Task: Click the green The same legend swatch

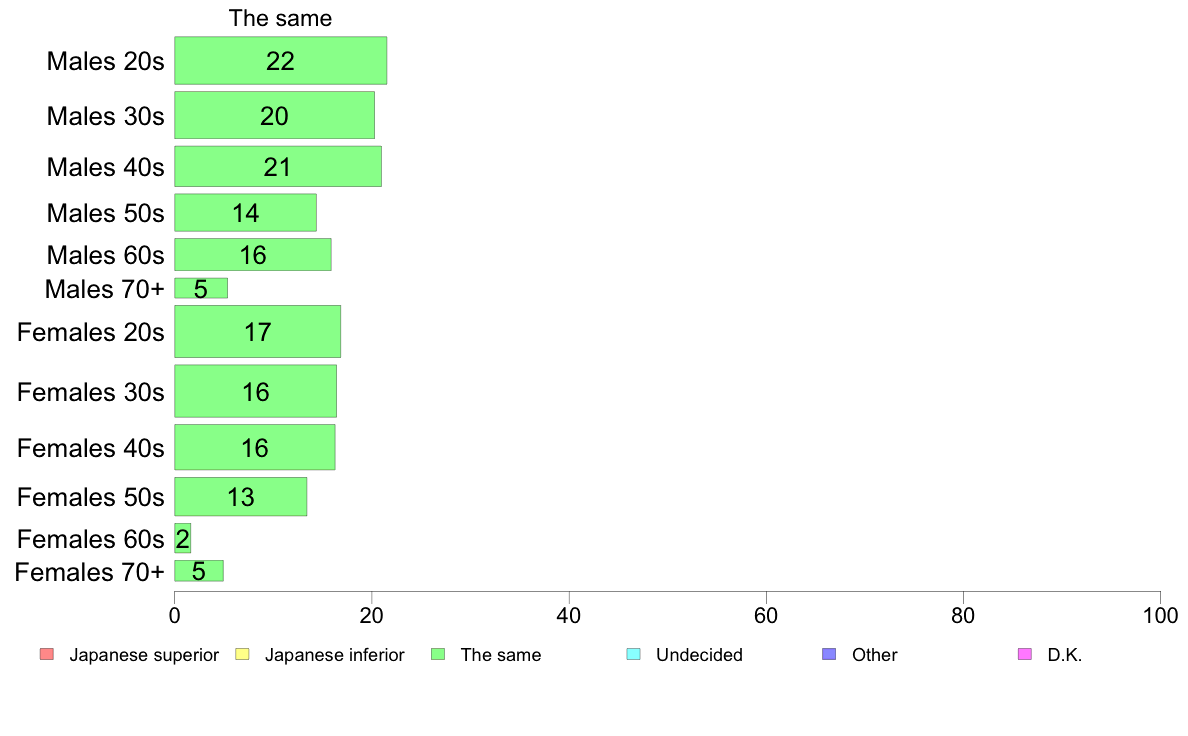Action: tap(438, 654)
